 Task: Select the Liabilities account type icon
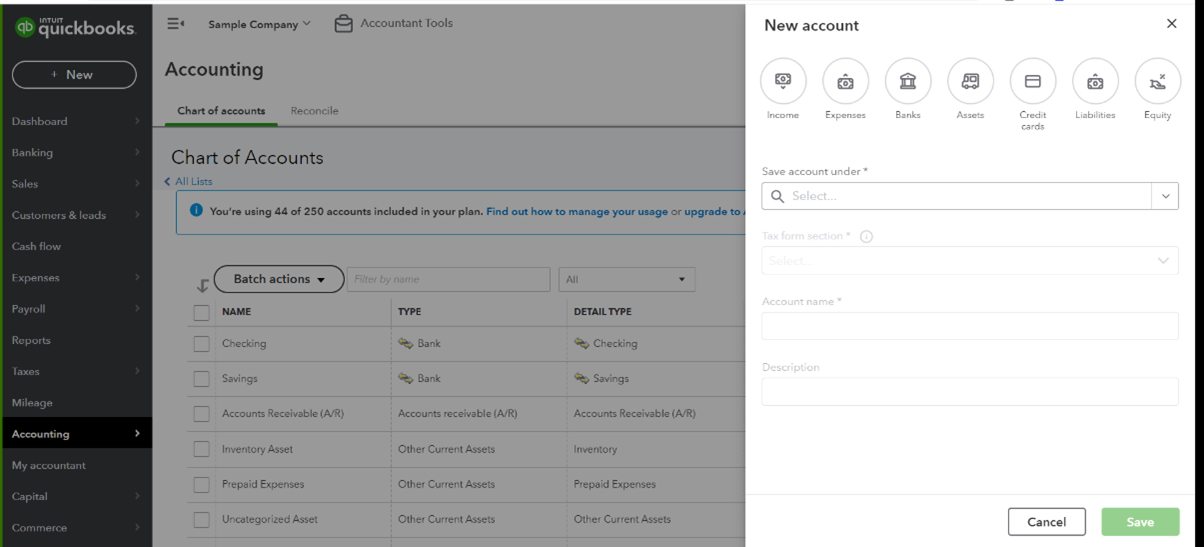1095,81
